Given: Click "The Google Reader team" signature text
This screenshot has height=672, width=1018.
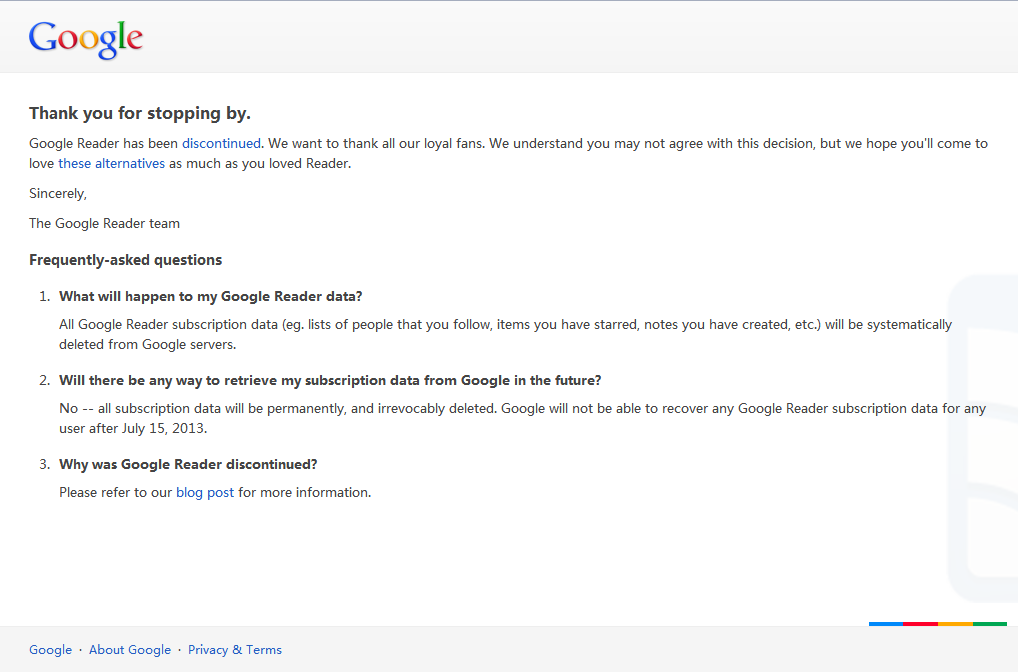Looking at the screenshot, I should [104, 223].
